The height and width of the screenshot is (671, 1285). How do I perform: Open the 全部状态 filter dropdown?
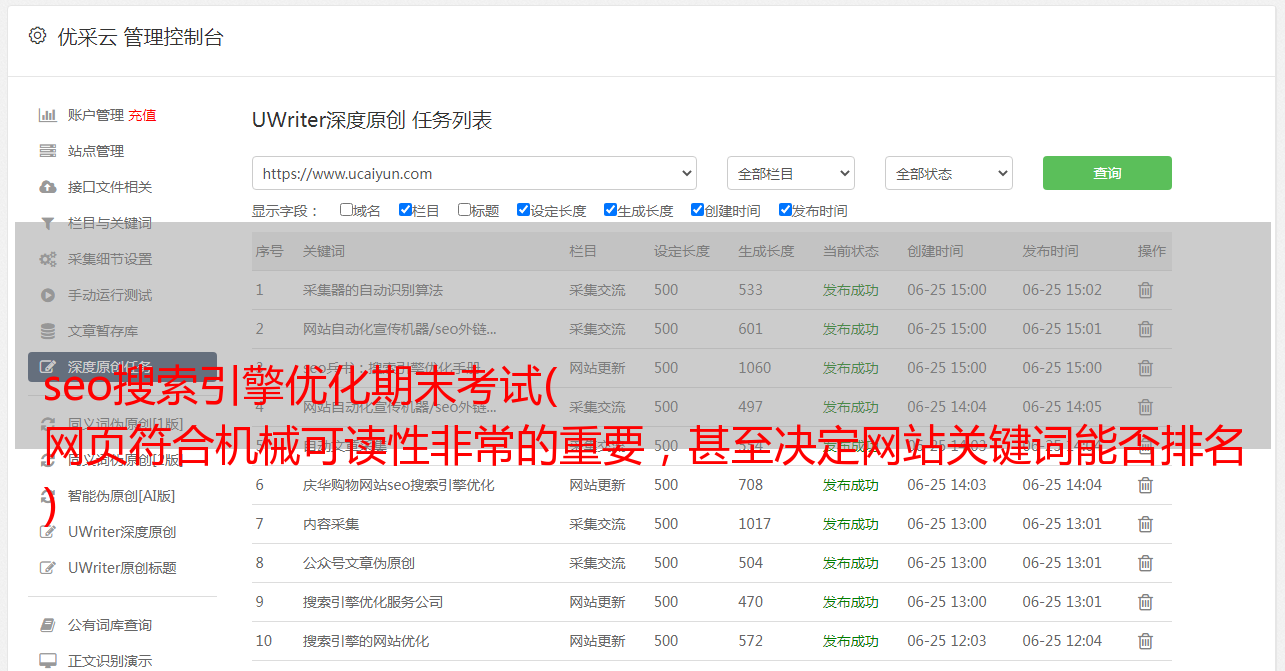pos(948,173)
